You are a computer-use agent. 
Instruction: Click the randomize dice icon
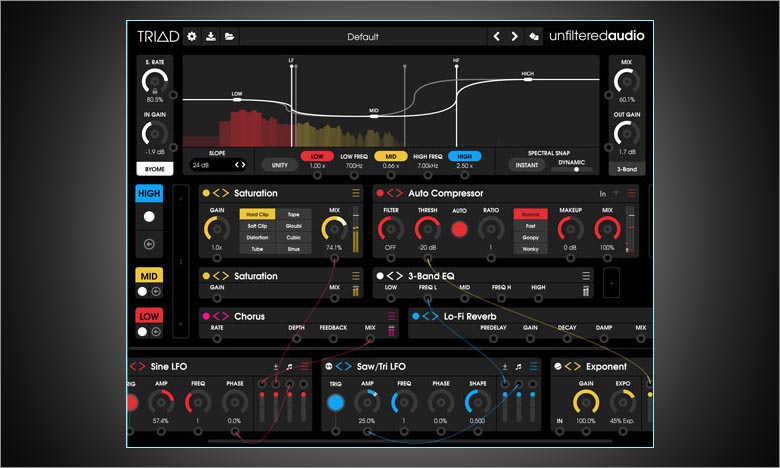(x=533, y=36)
